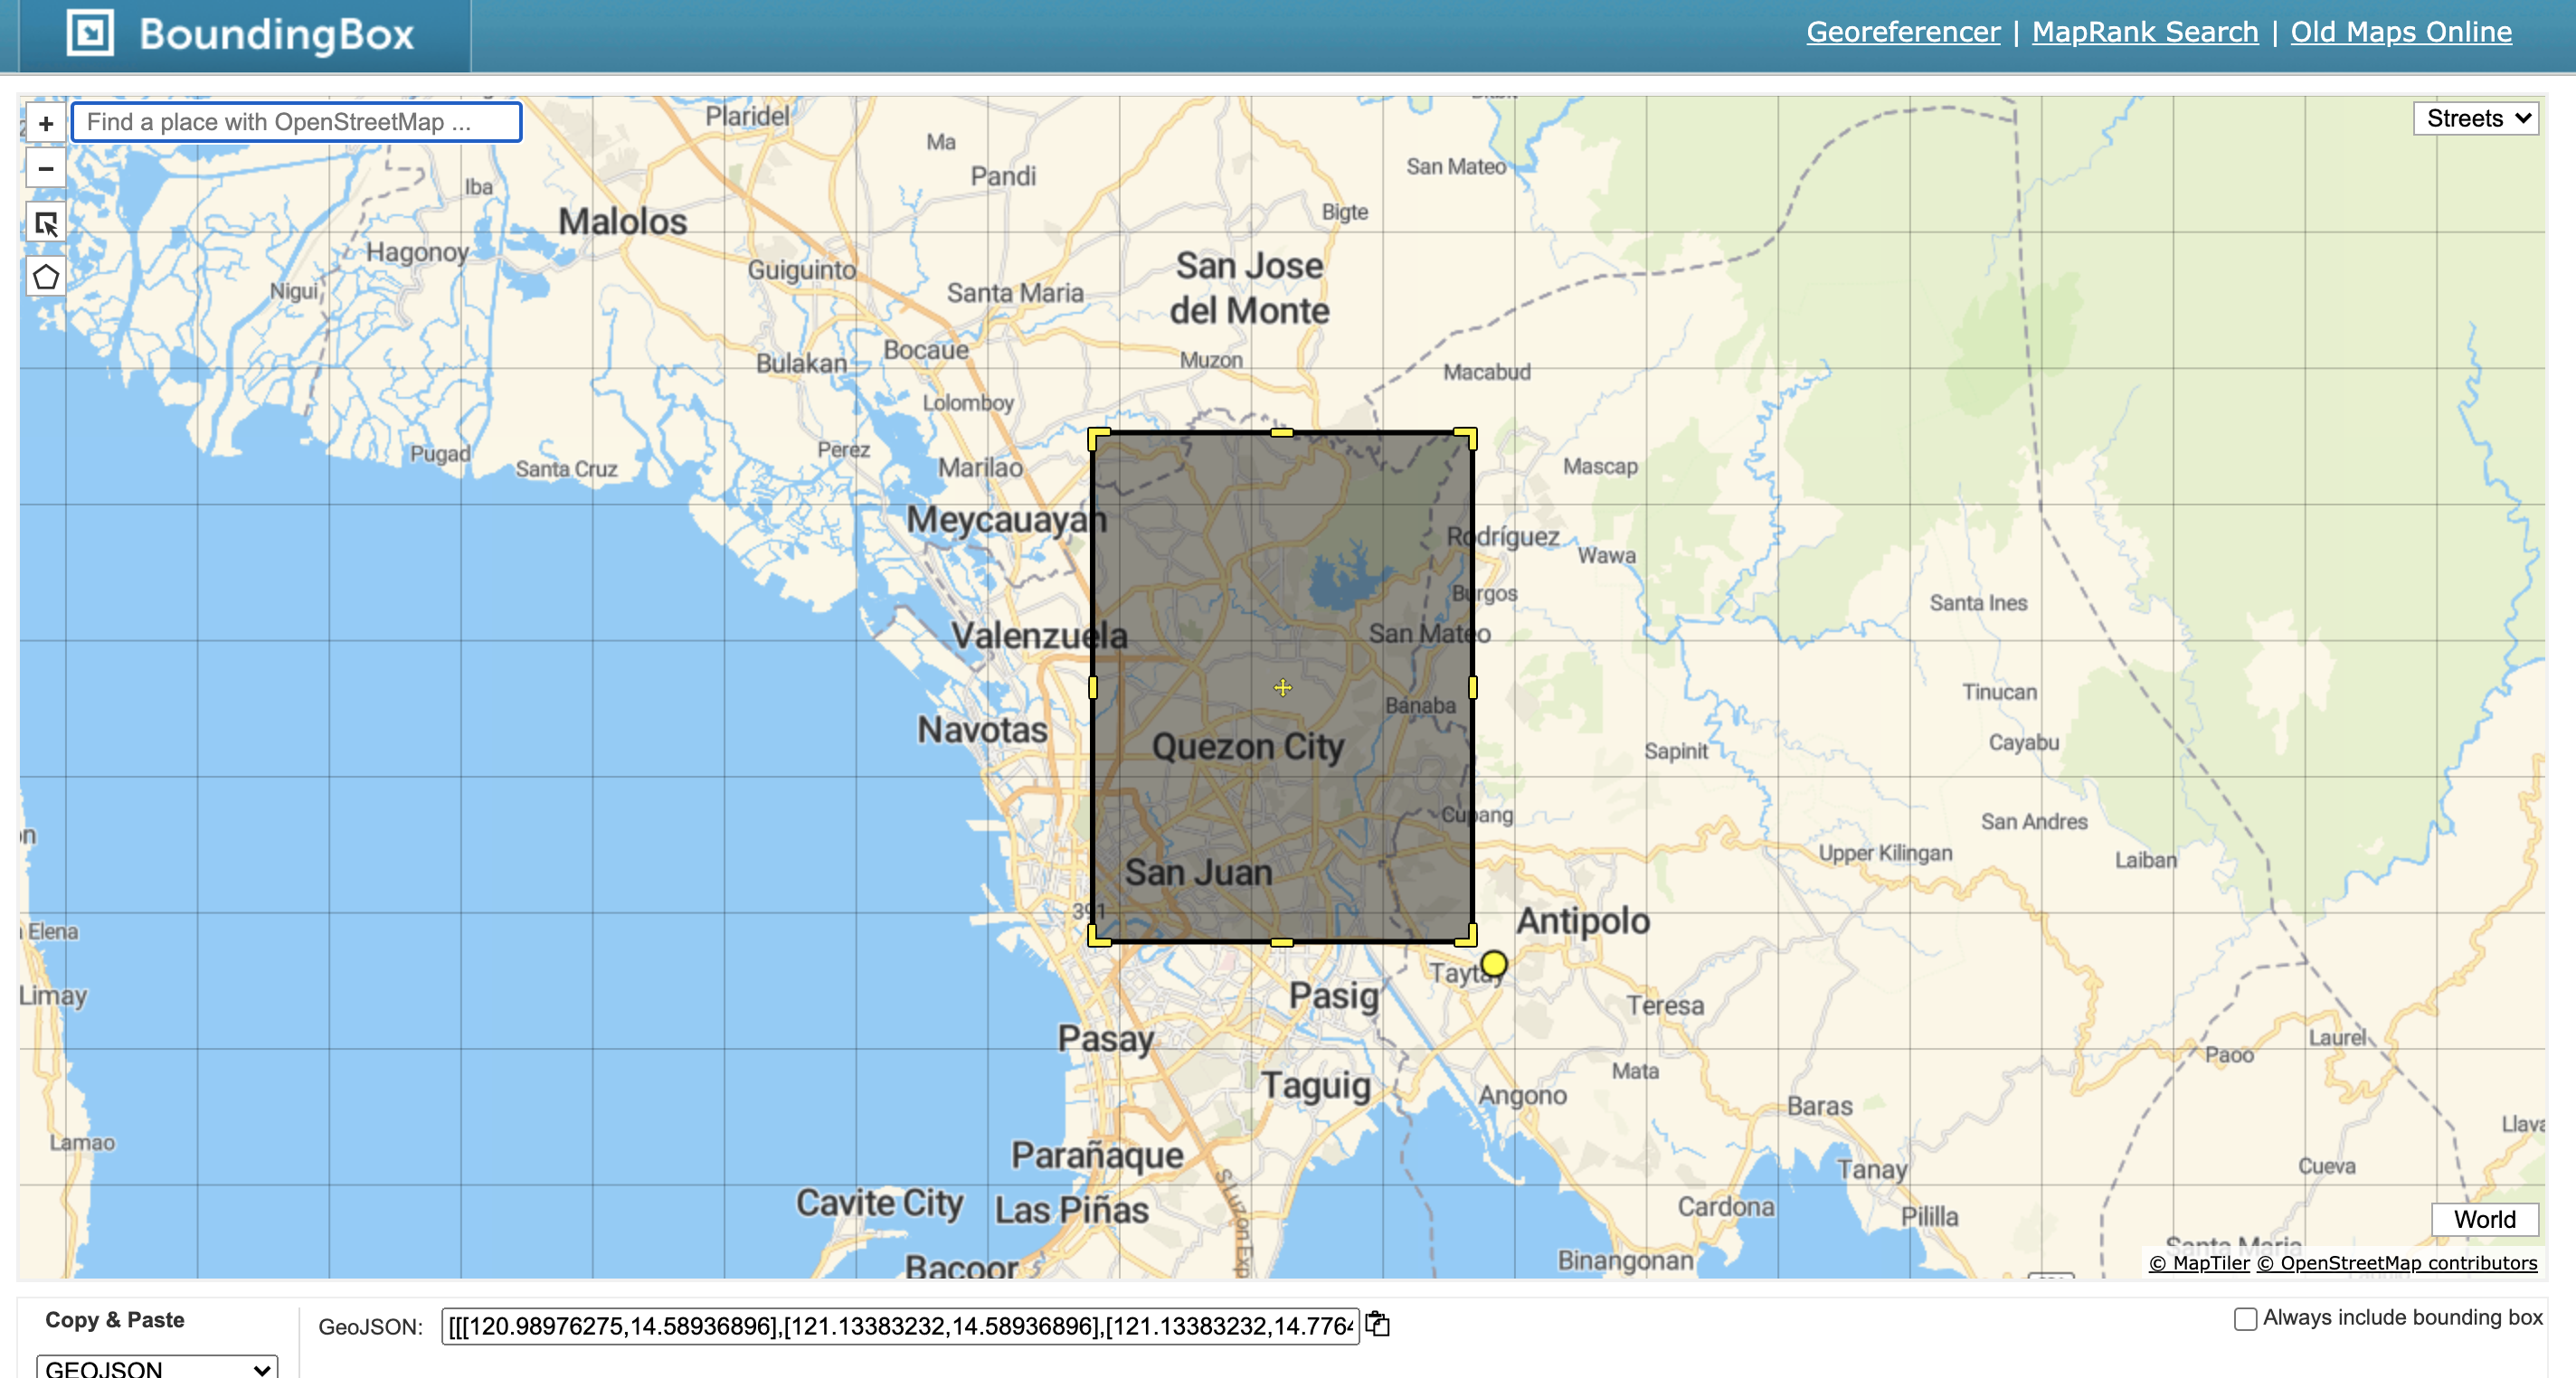Image resolution: width=2576 pixels, height=1378 pixels.
Task: Toggle Always include bounding box checkbox
Action: (x=2245, y=1319)
